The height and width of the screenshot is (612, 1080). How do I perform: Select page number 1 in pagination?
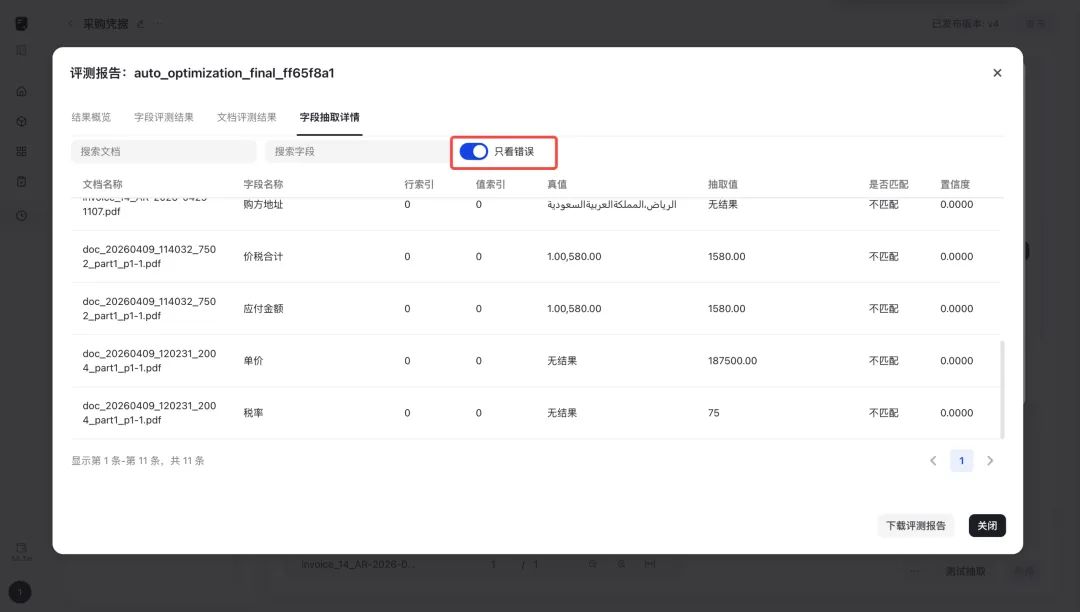tap(962, 461)
